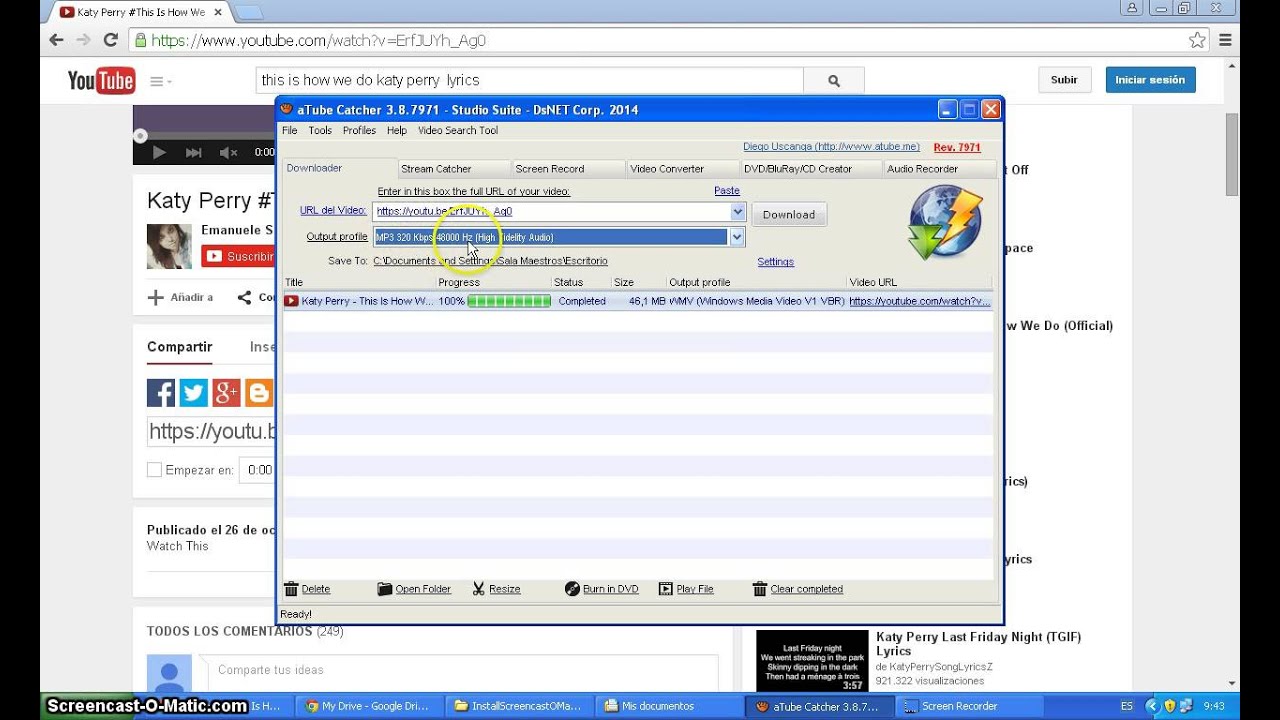Image resolution: width=1280 pixels, height=720 pixels.
Task: Click the Chrome address bar URL
Action: 319,41
